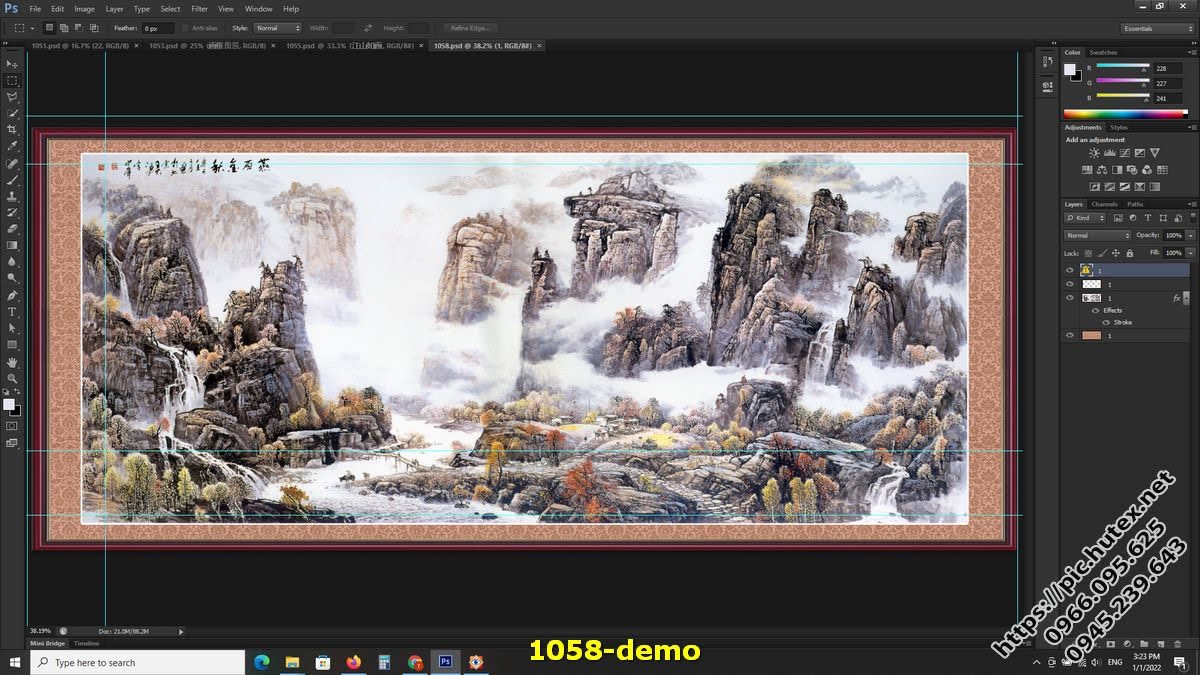Hide the third layer with fx effects
The image size is (1200, 675).
(1070, 298)
